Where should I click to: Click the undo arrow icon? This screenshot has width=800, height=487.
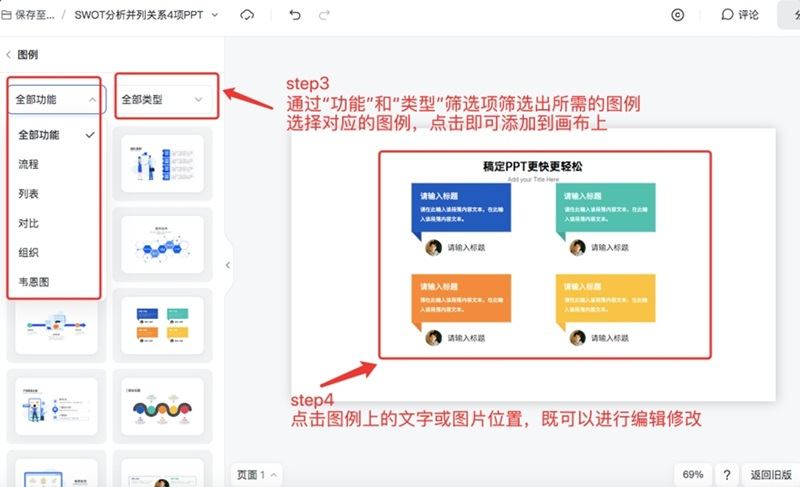click(295, 15)
